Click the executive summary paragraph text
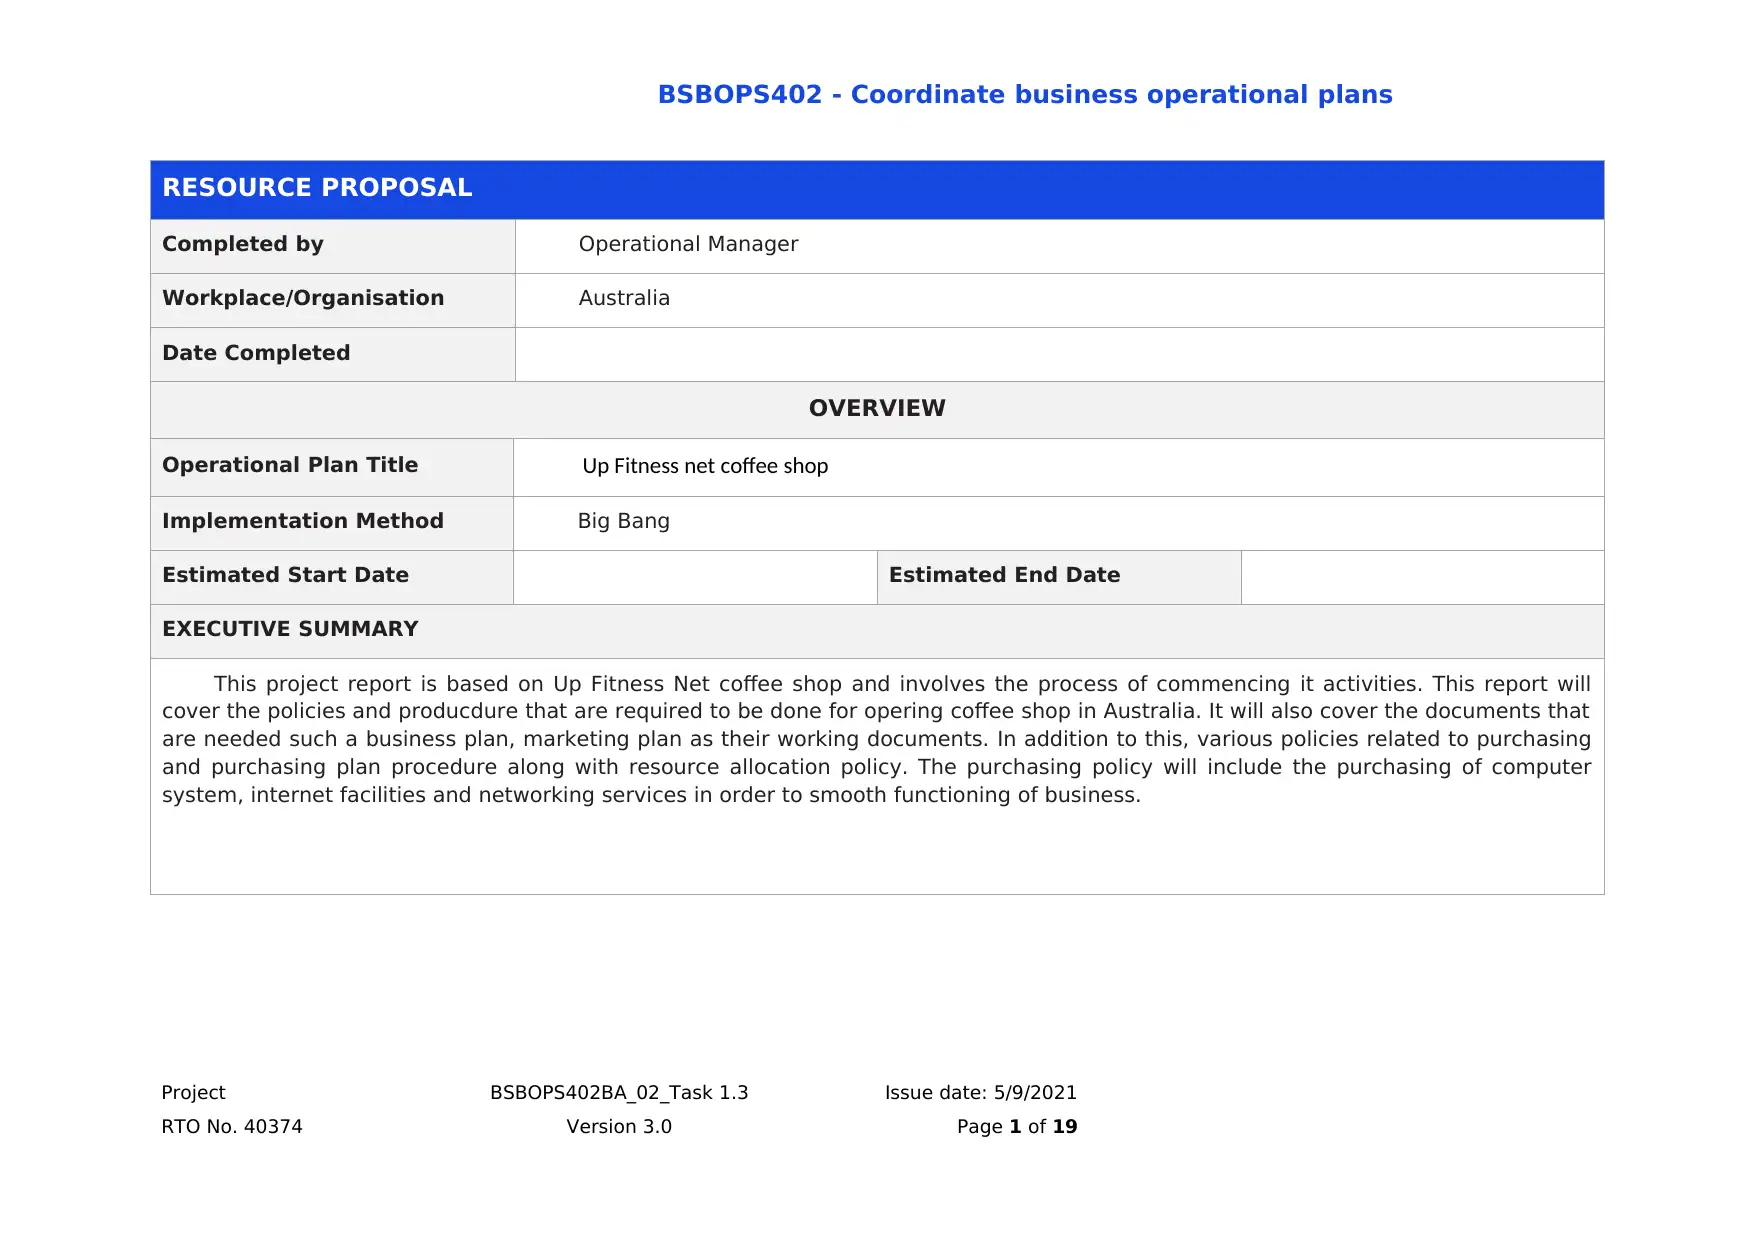1754x1241 pixels. coord(876,739)
